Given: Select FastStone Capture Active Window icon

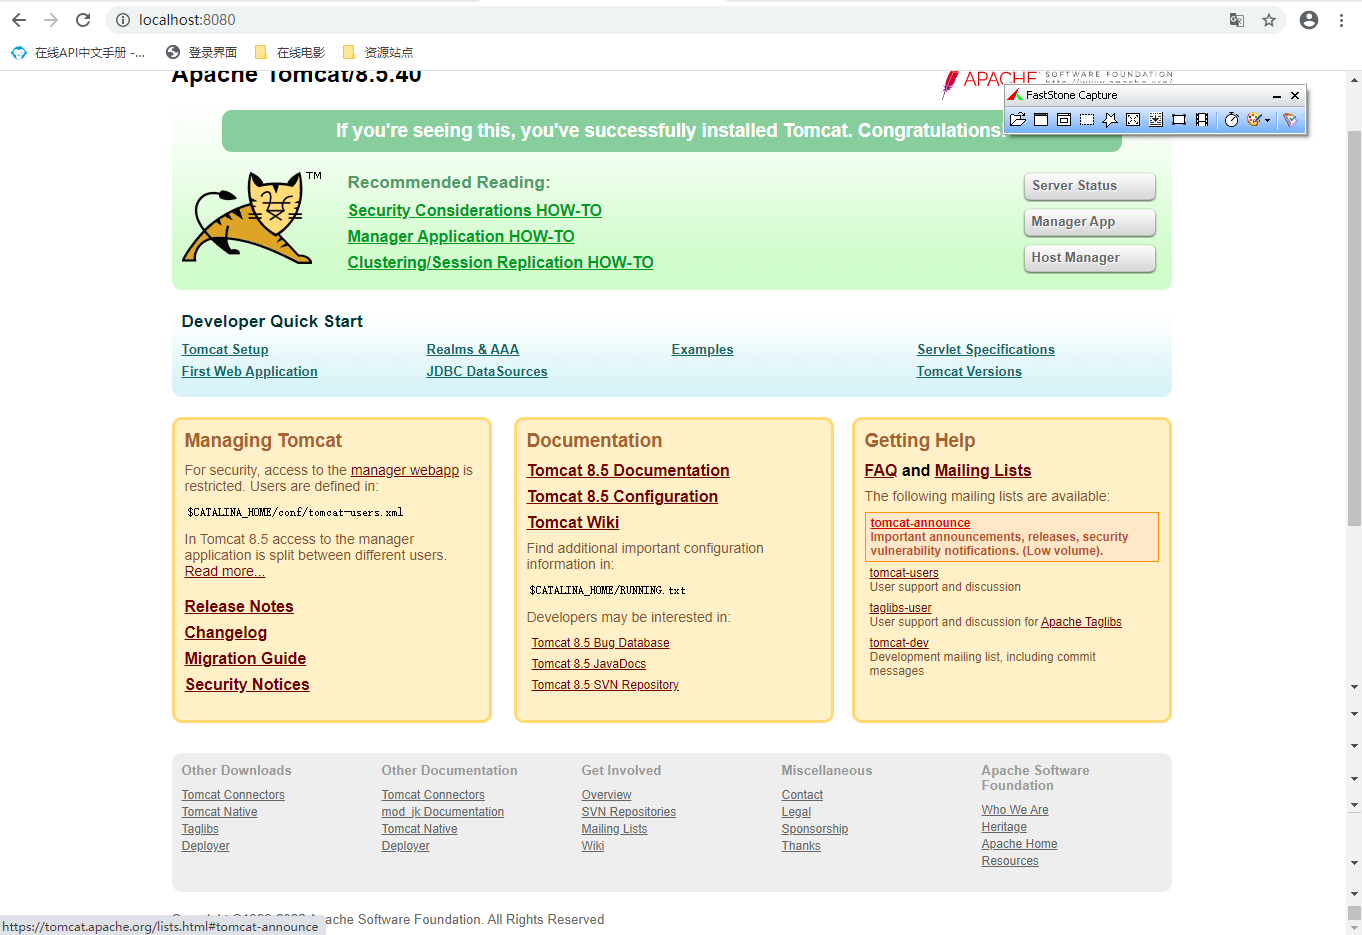Looking at the screenshot, I should click(1041, 120).
